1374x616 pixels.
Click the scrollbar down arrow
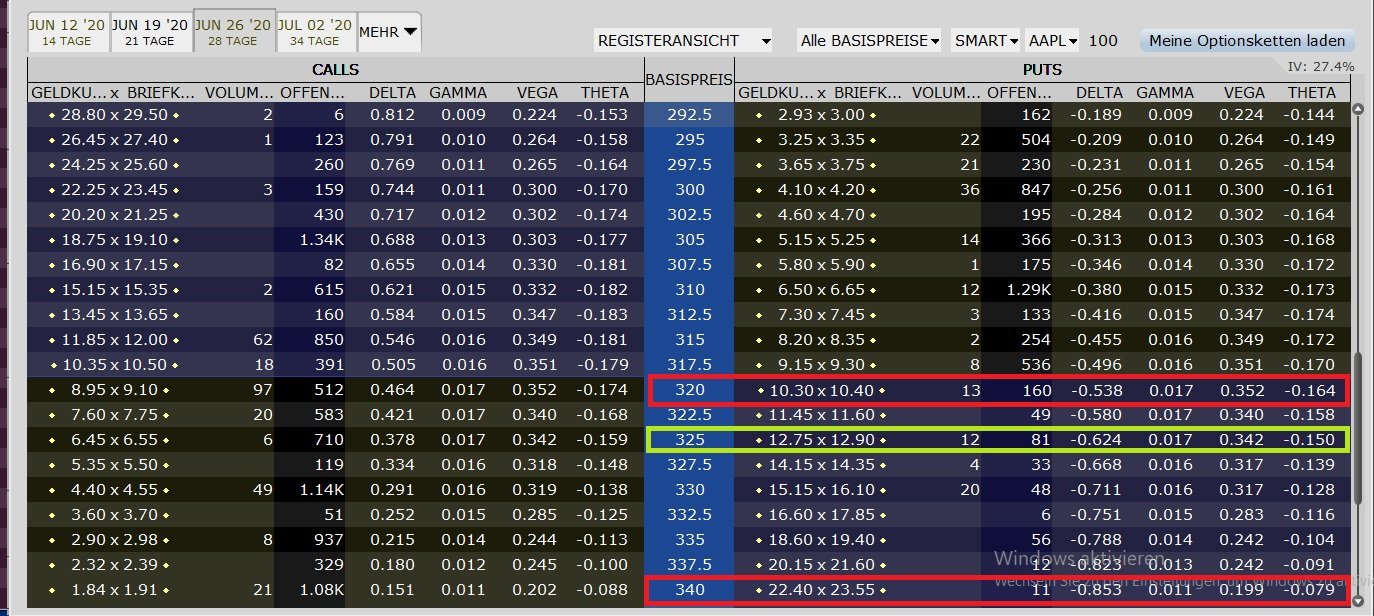point(1357,601)
